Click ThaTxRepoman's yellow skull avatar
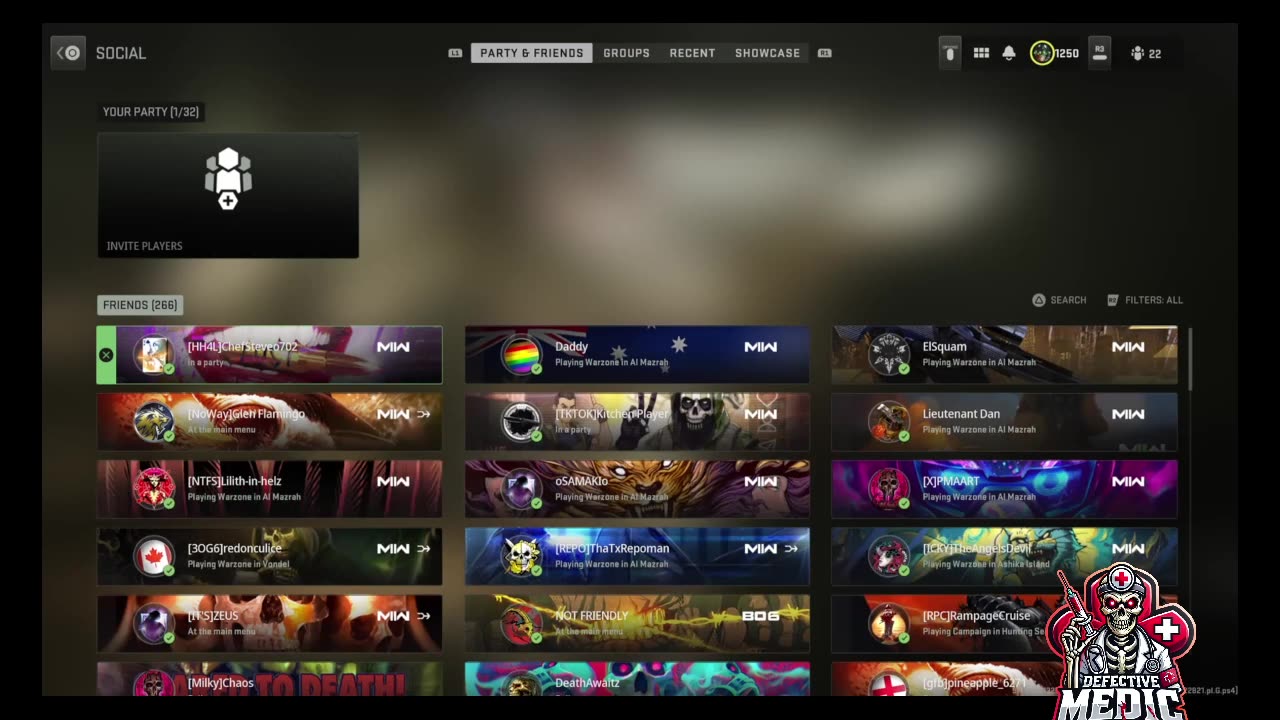The height and width of the screenshot is (720, 1280). (521, 557)
